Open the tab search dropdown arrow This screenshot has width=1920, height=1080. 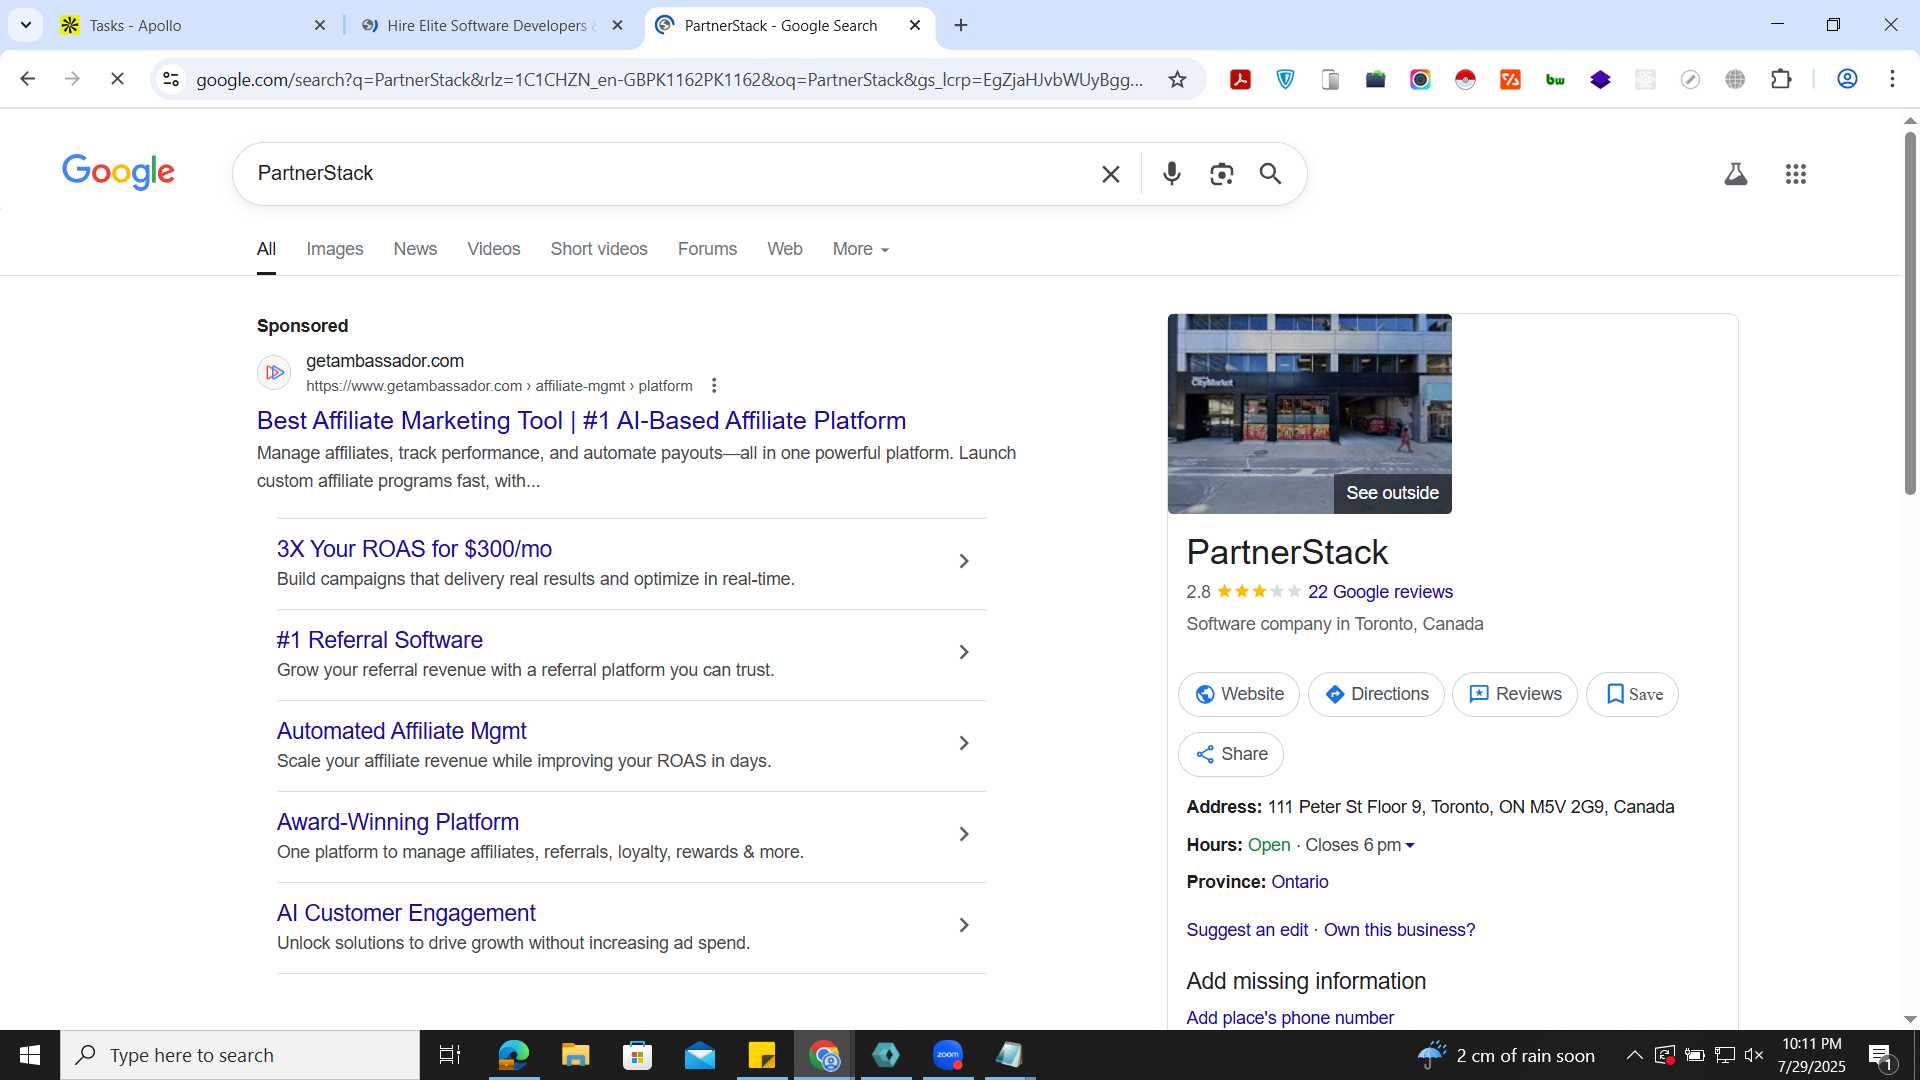(26, 25)
